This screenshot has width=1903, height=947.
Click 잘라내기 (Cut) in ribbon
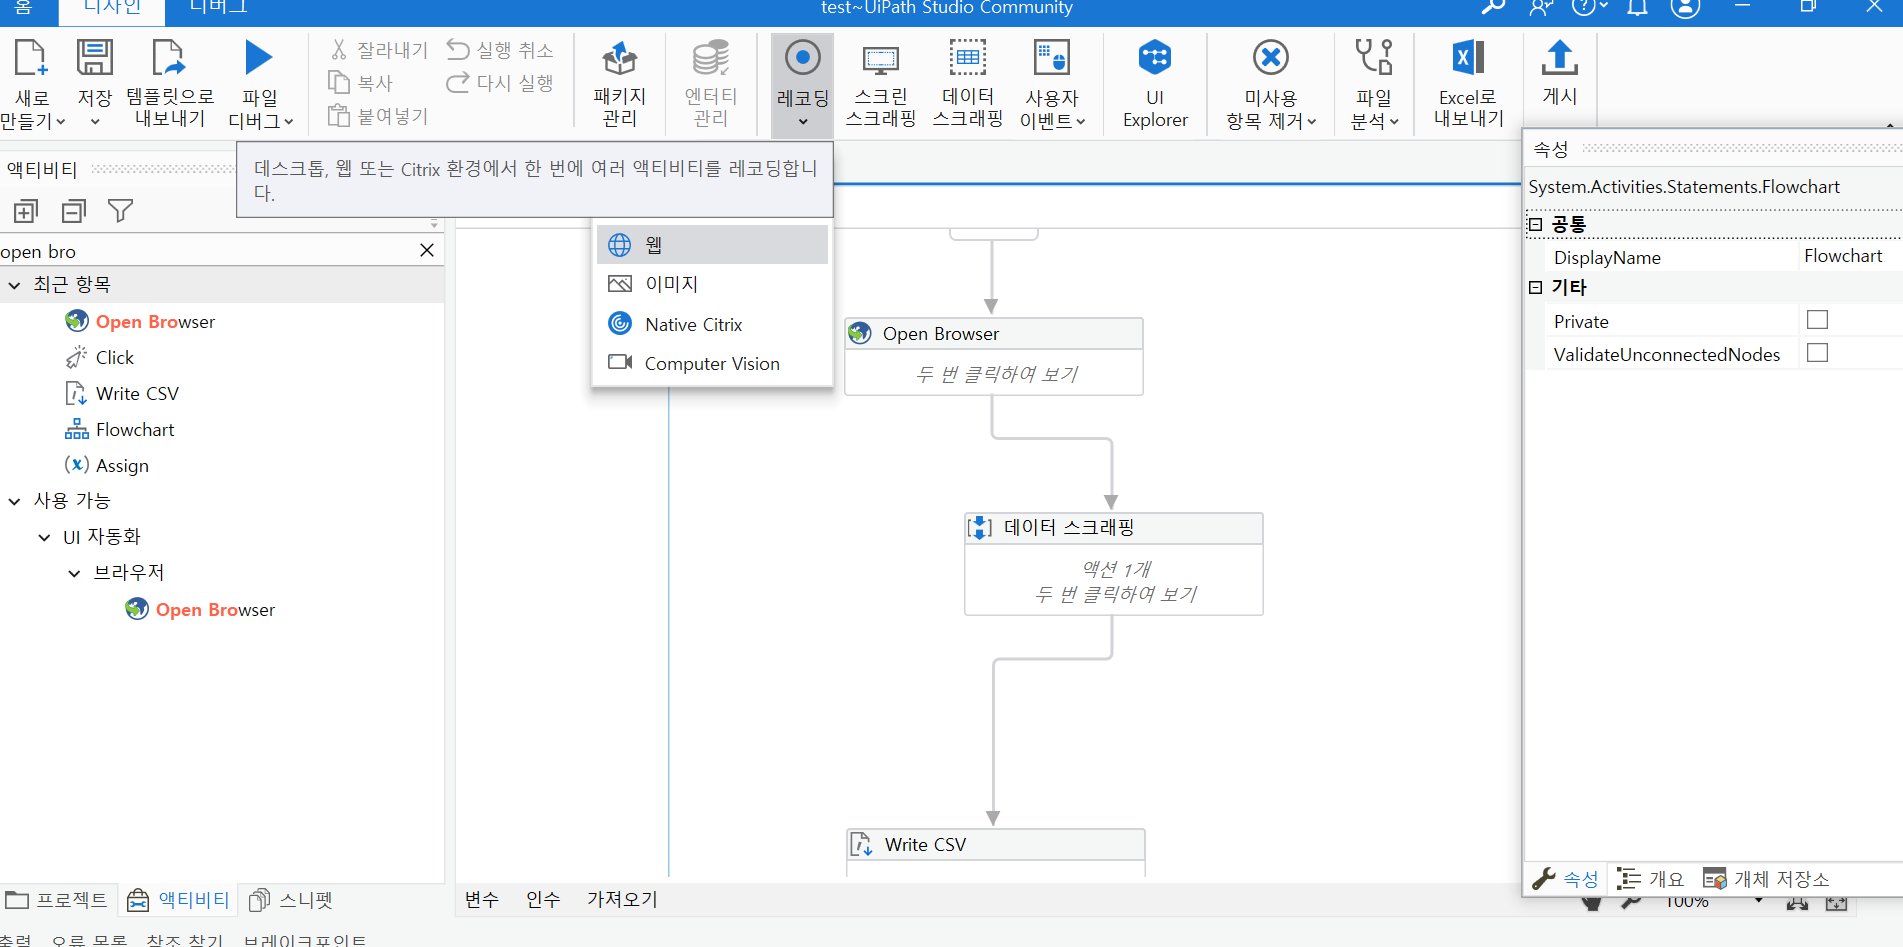[x=379, y=50]
